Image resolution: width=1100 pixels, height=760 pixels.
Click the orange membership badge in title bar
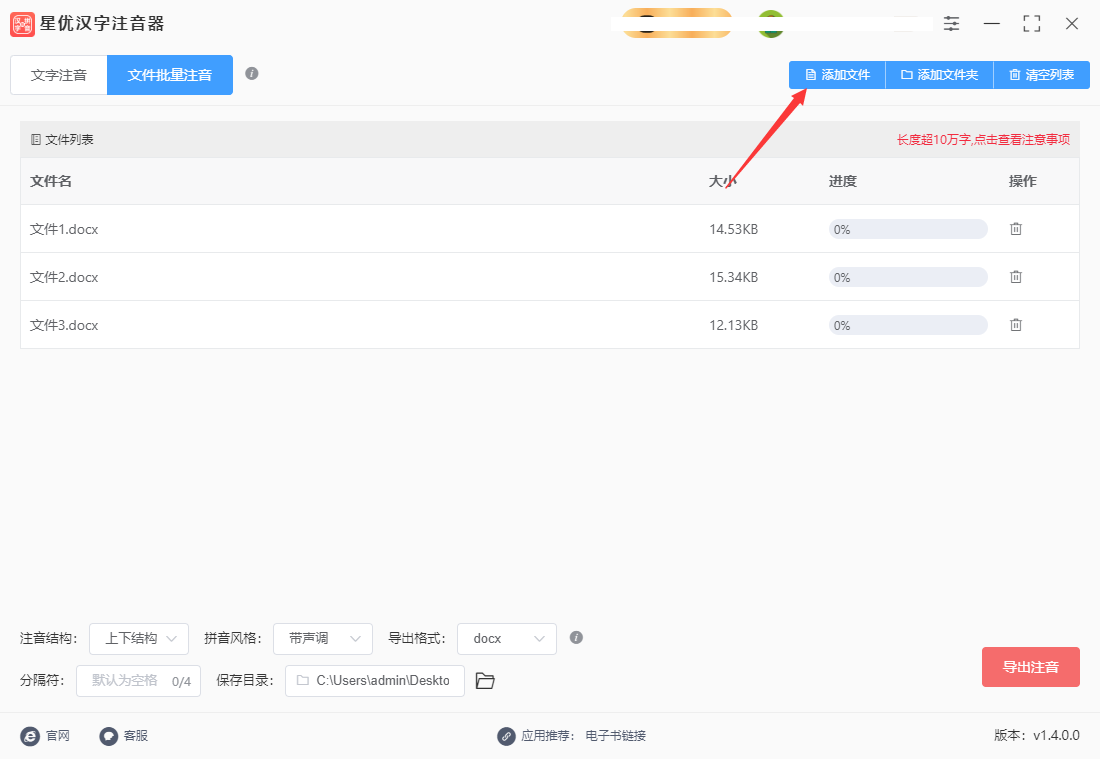click(x=676, y=23)
